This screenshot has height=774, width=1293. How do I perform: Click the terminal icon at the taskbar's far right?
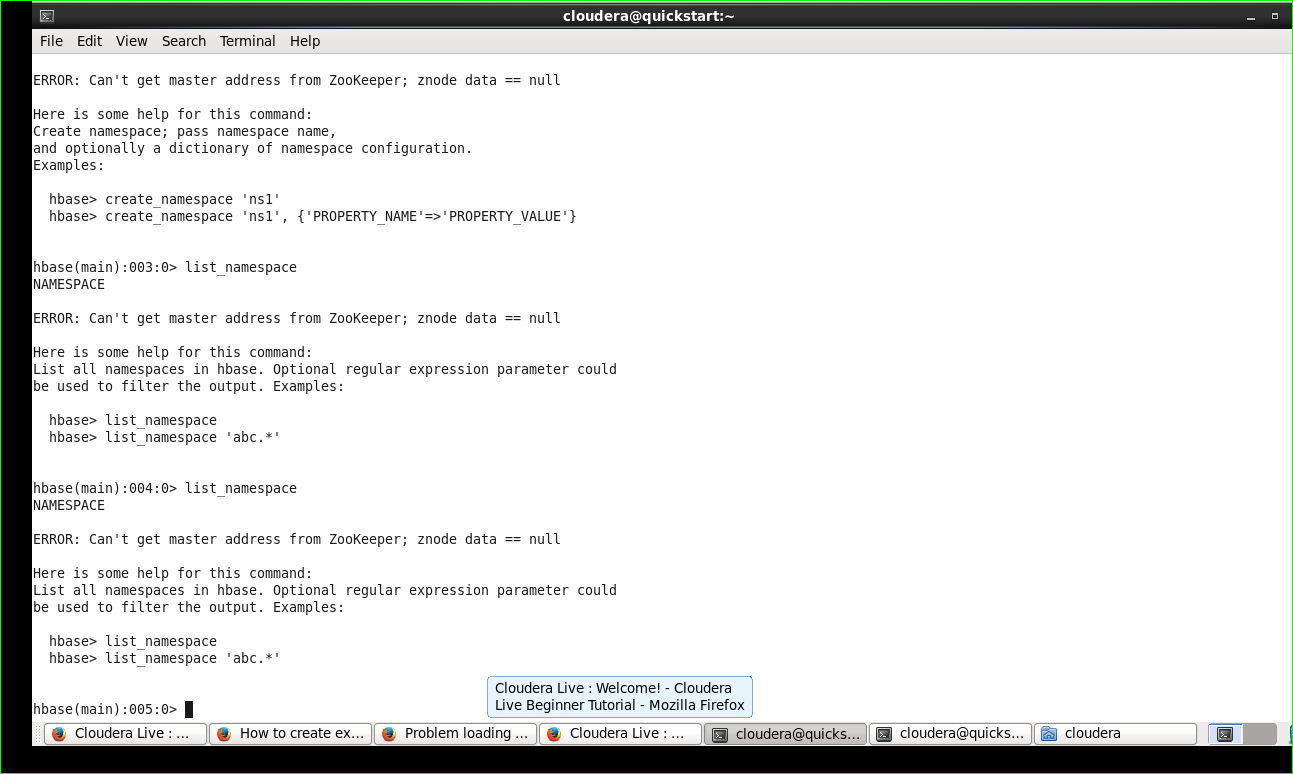[x=1225, y=733]
